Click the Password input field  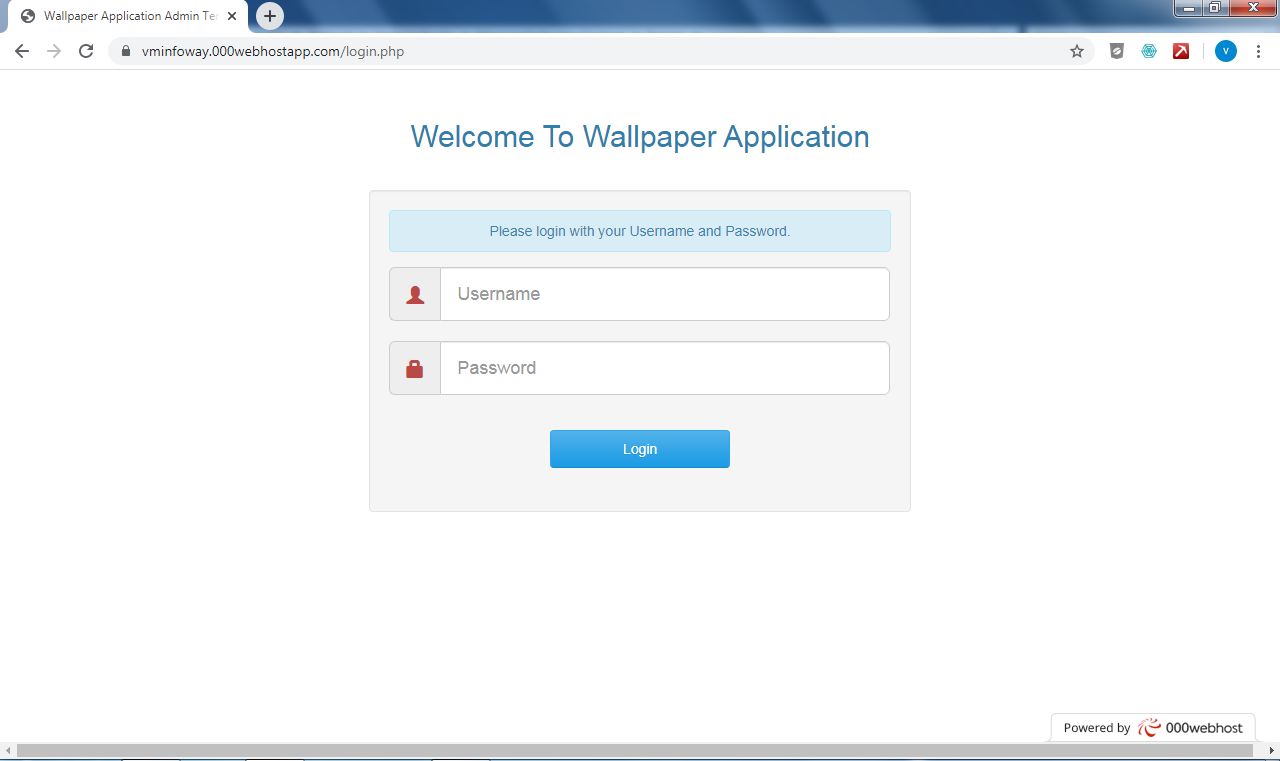tap(664, 368)
